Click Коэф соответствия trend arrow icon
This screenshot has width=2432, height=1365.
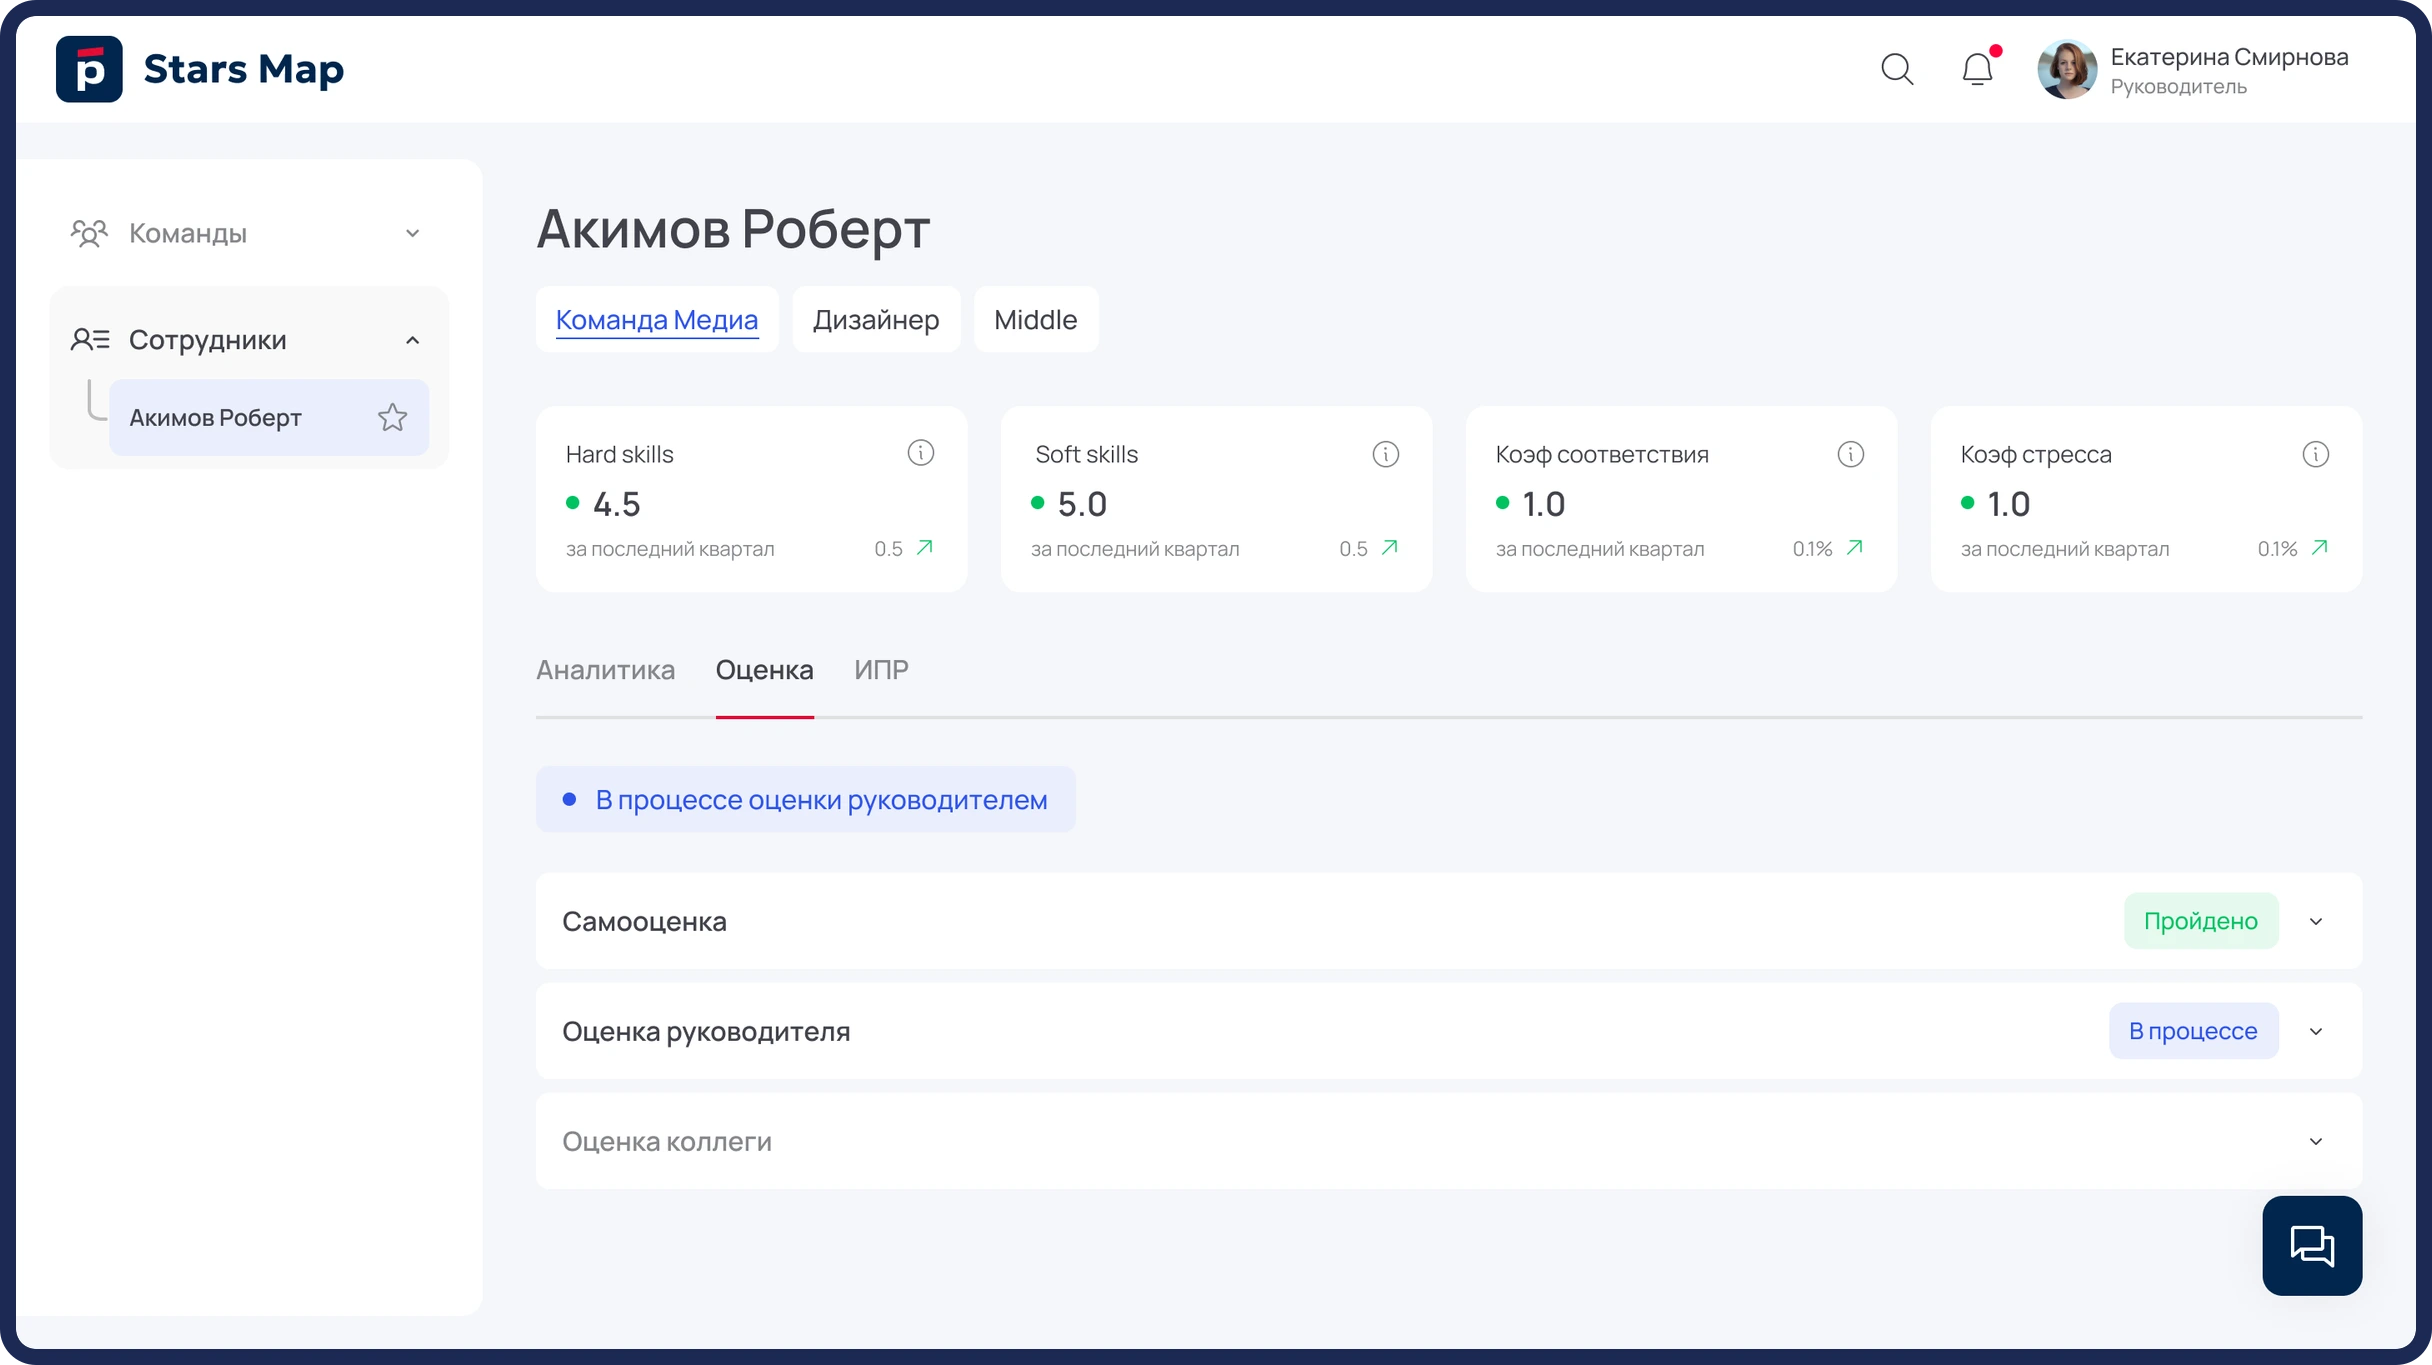coord(1855,547)
